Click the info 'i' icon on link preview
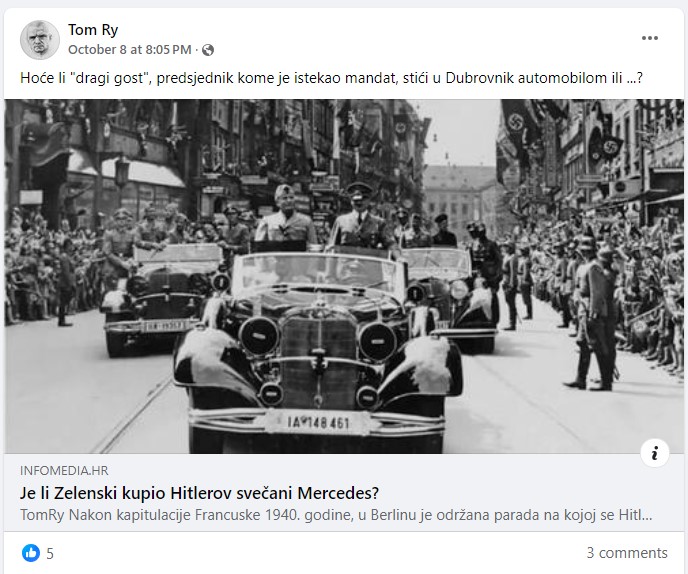The width and height of the screenshot is (688, 574). [655, 452]
